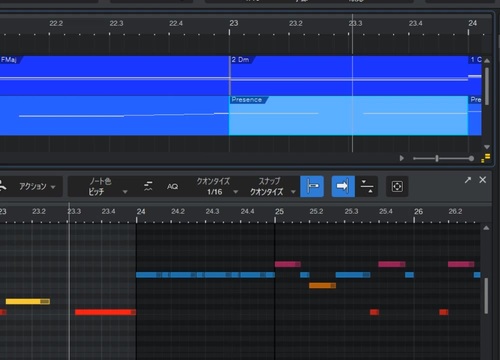Select the short red note below the 26.2 pink note

pyautogui.click(x=444, y=312)
